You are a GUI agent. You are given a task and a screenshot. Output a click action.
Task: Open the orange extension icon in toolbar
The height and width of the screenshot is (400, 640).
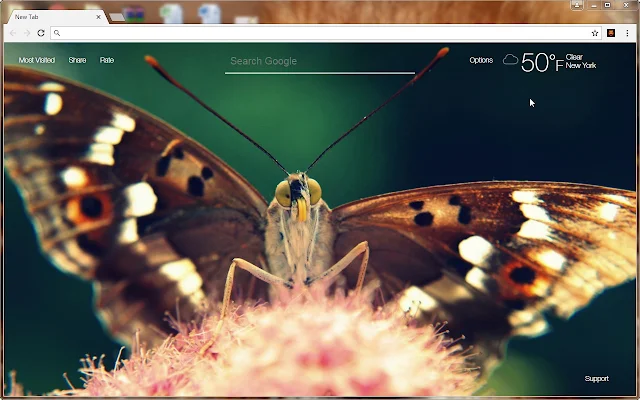[611, 33]
